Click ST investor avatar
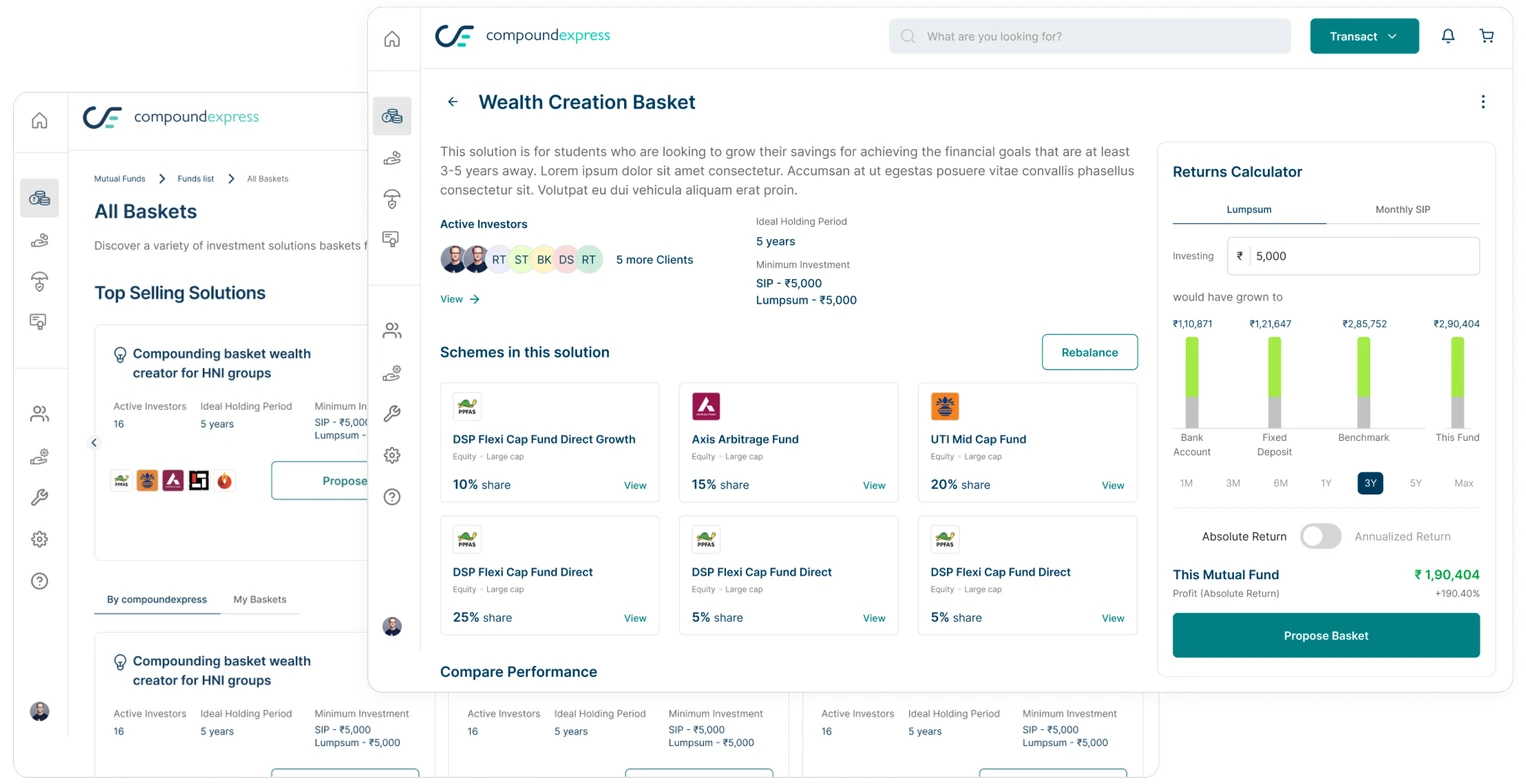 tap(521, 260)
